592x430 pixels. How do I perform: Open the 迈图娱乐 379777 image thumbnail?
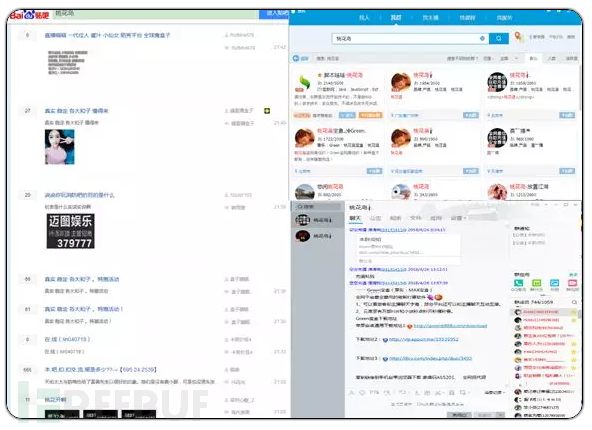[71, 231]
